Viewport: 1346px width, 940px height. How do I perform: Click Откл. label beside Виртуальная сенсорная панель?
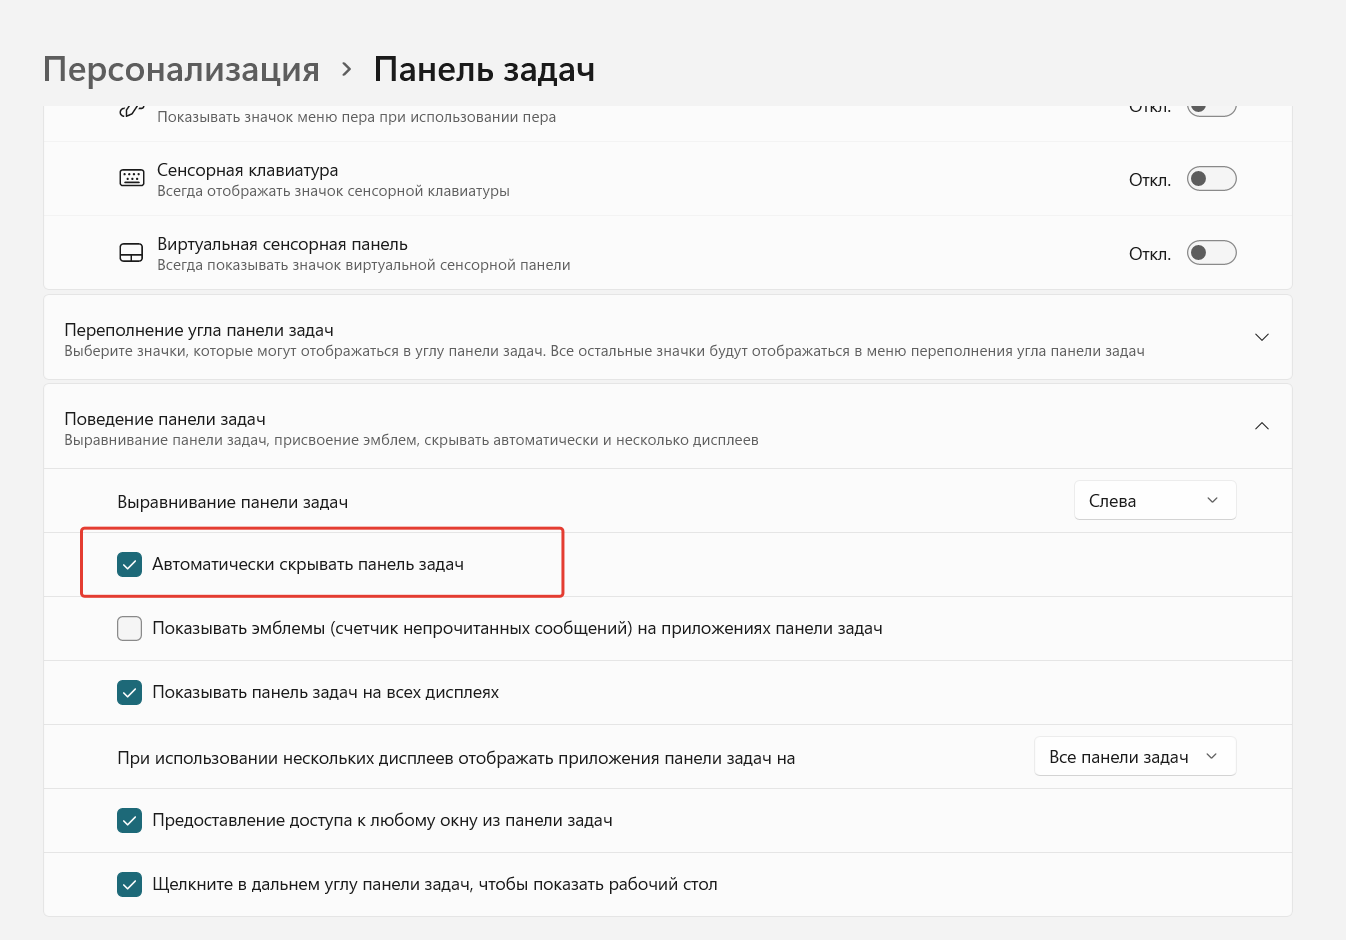click(x=1150, y=254)
